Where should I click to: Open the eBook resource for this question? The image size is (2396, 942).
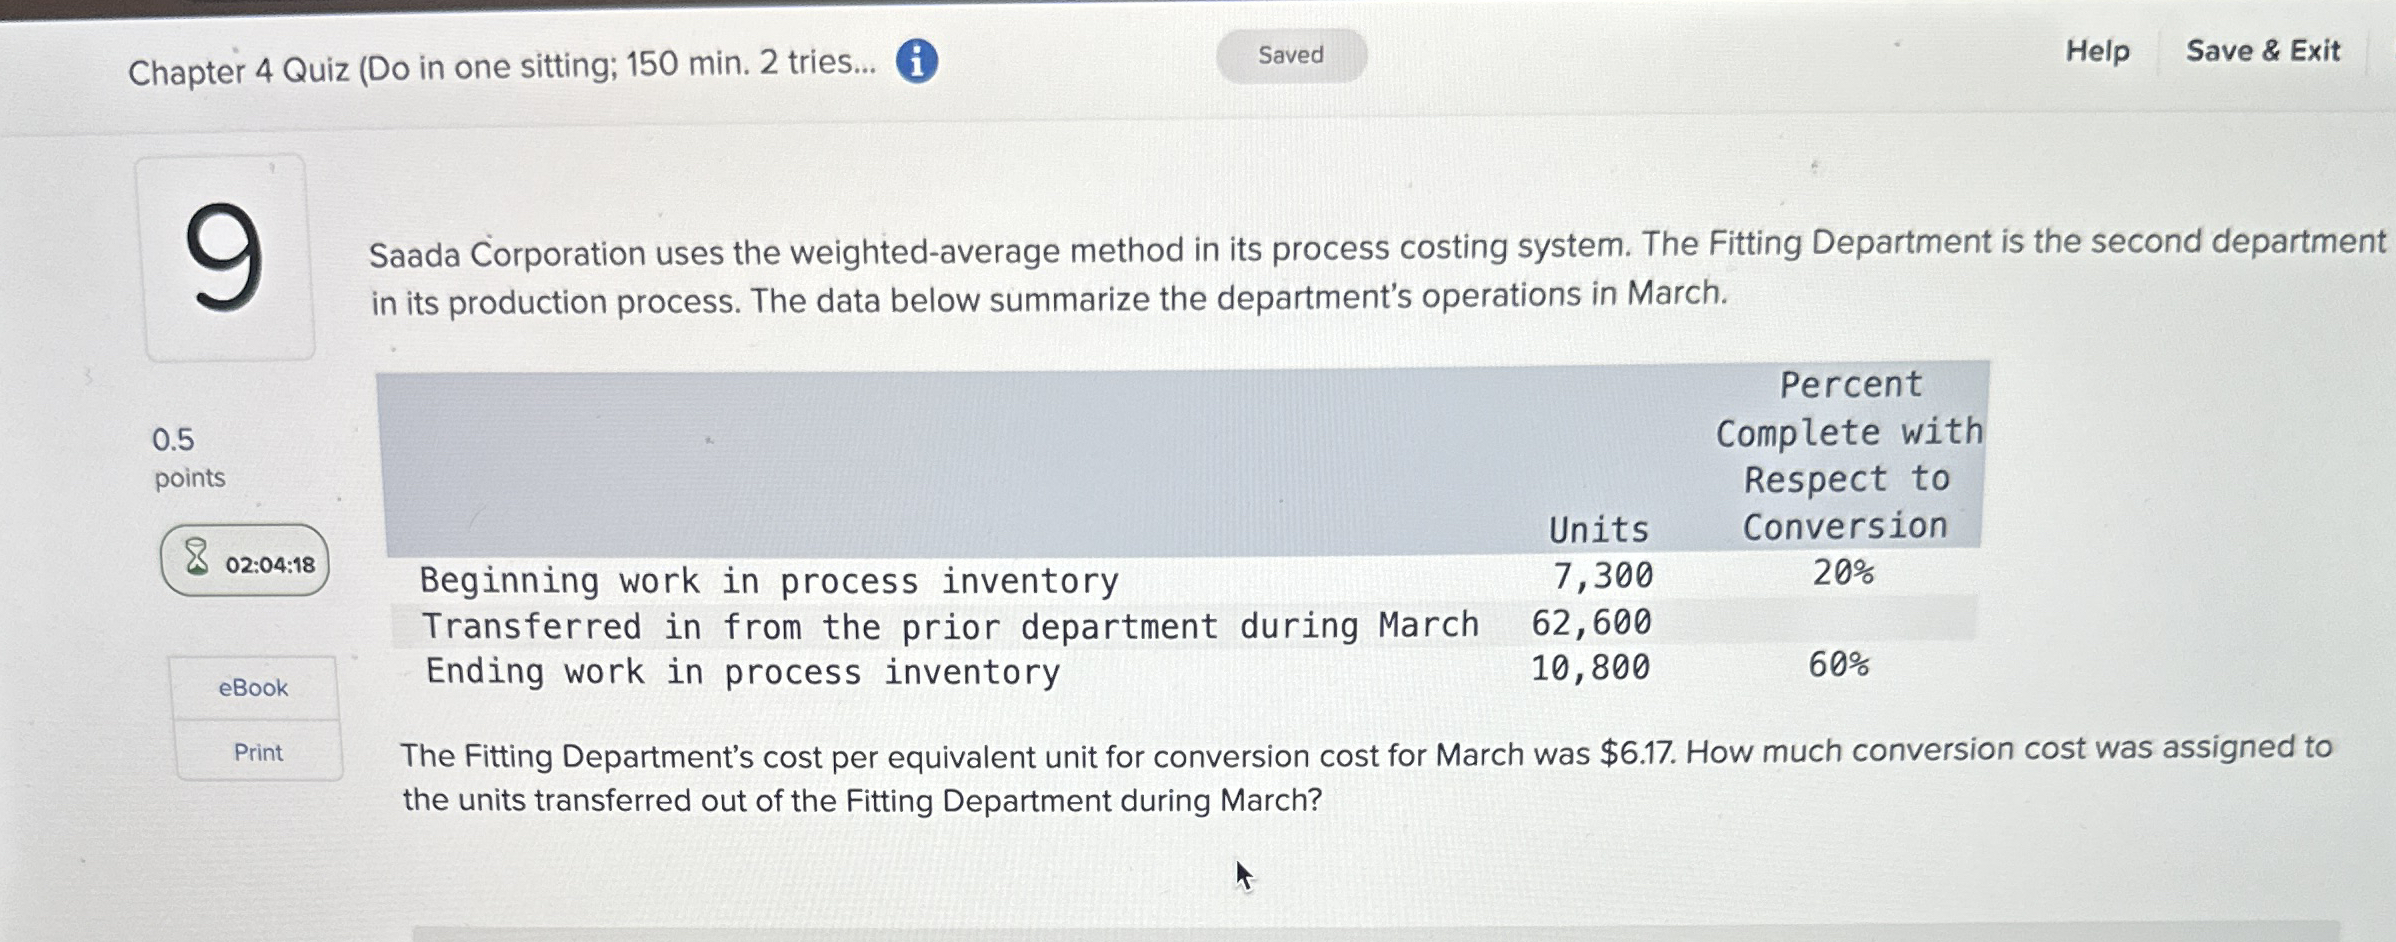click(255, 687)
